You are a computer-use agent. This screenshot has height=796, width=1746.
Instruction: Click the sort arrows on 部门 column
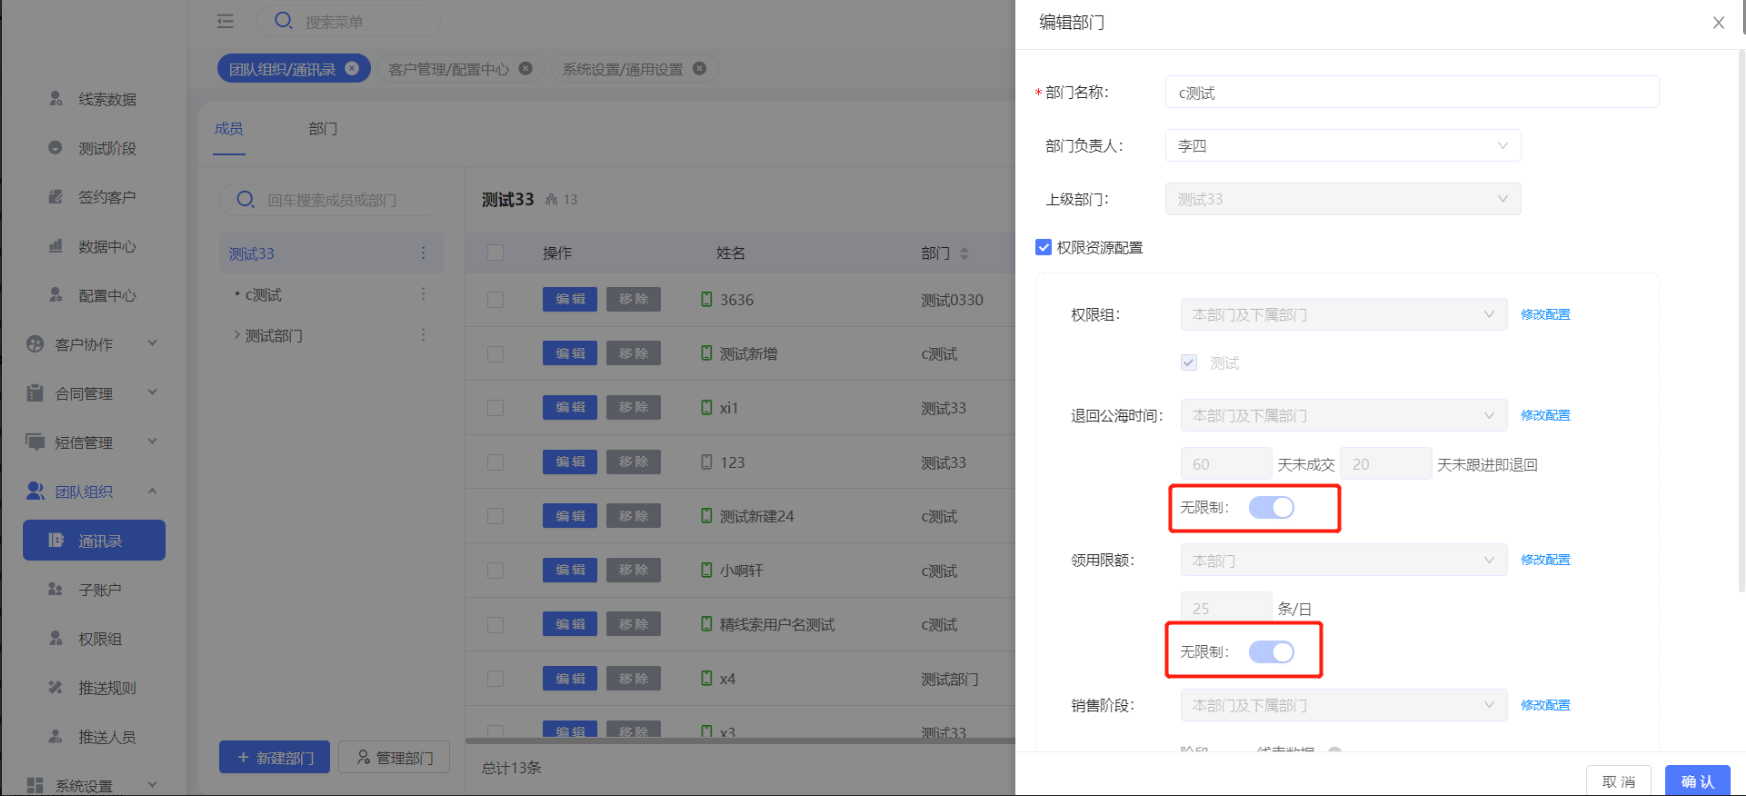(964, 254)
